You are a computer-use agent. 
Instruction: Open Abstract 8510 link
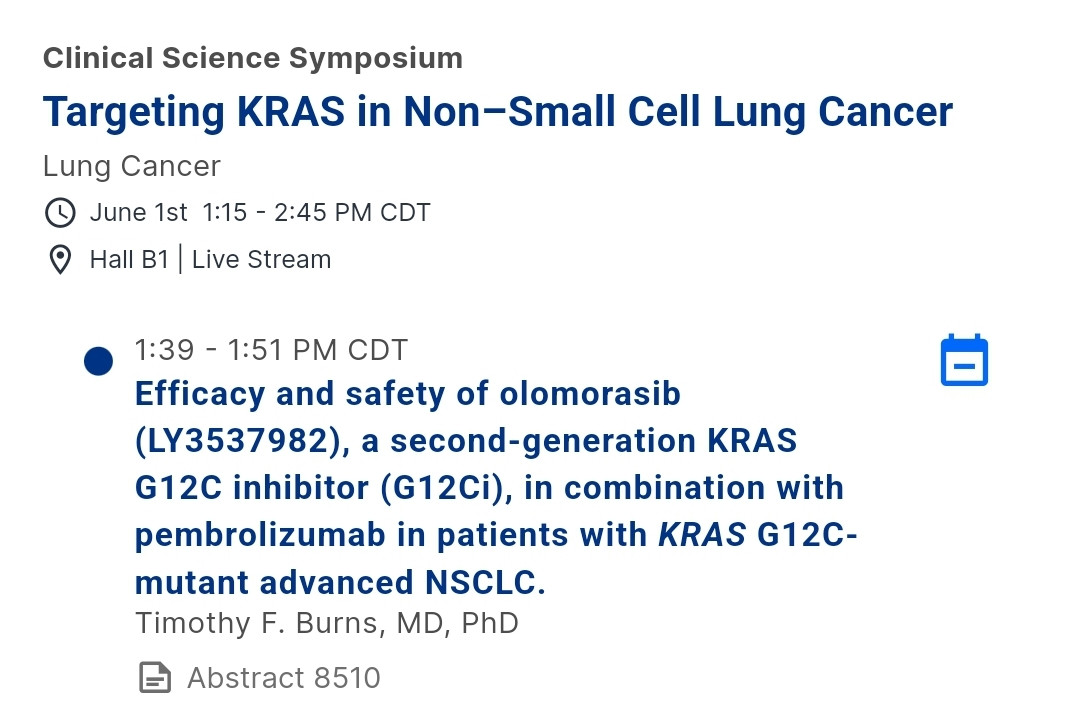pos(284,678)
